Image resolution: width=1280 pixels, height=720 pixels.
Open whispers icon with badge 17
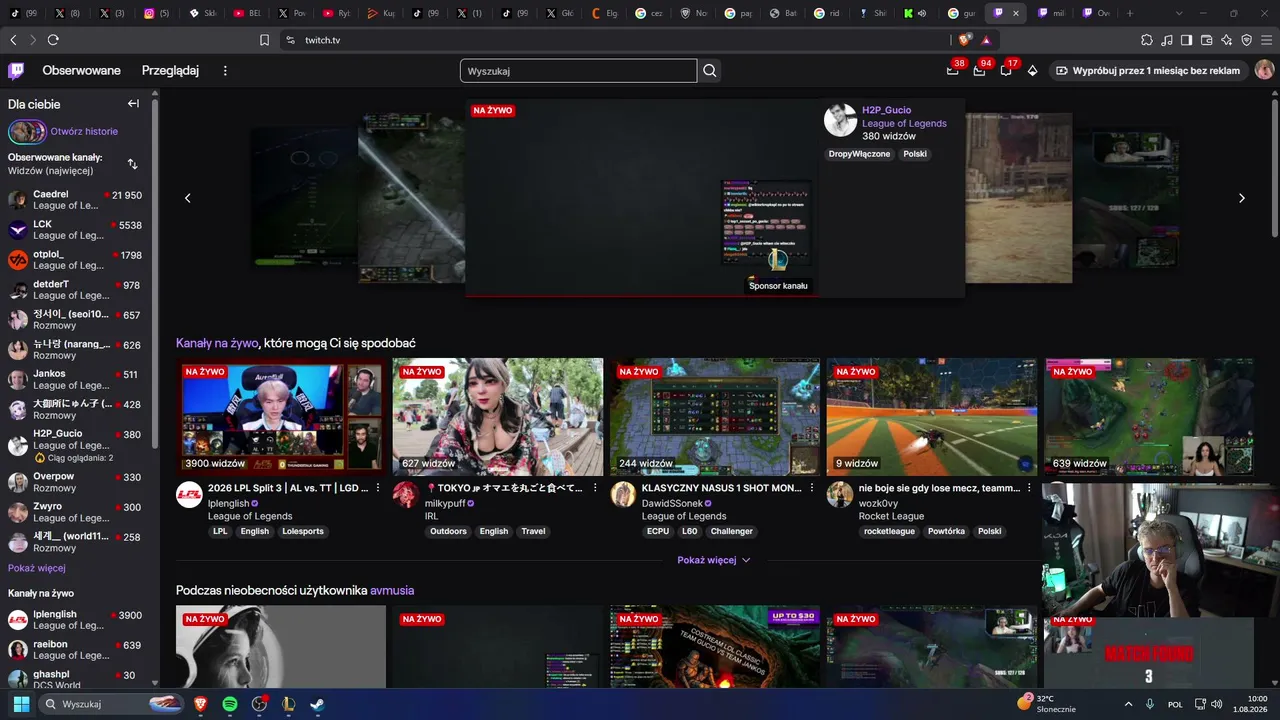tap(1006, 71)
